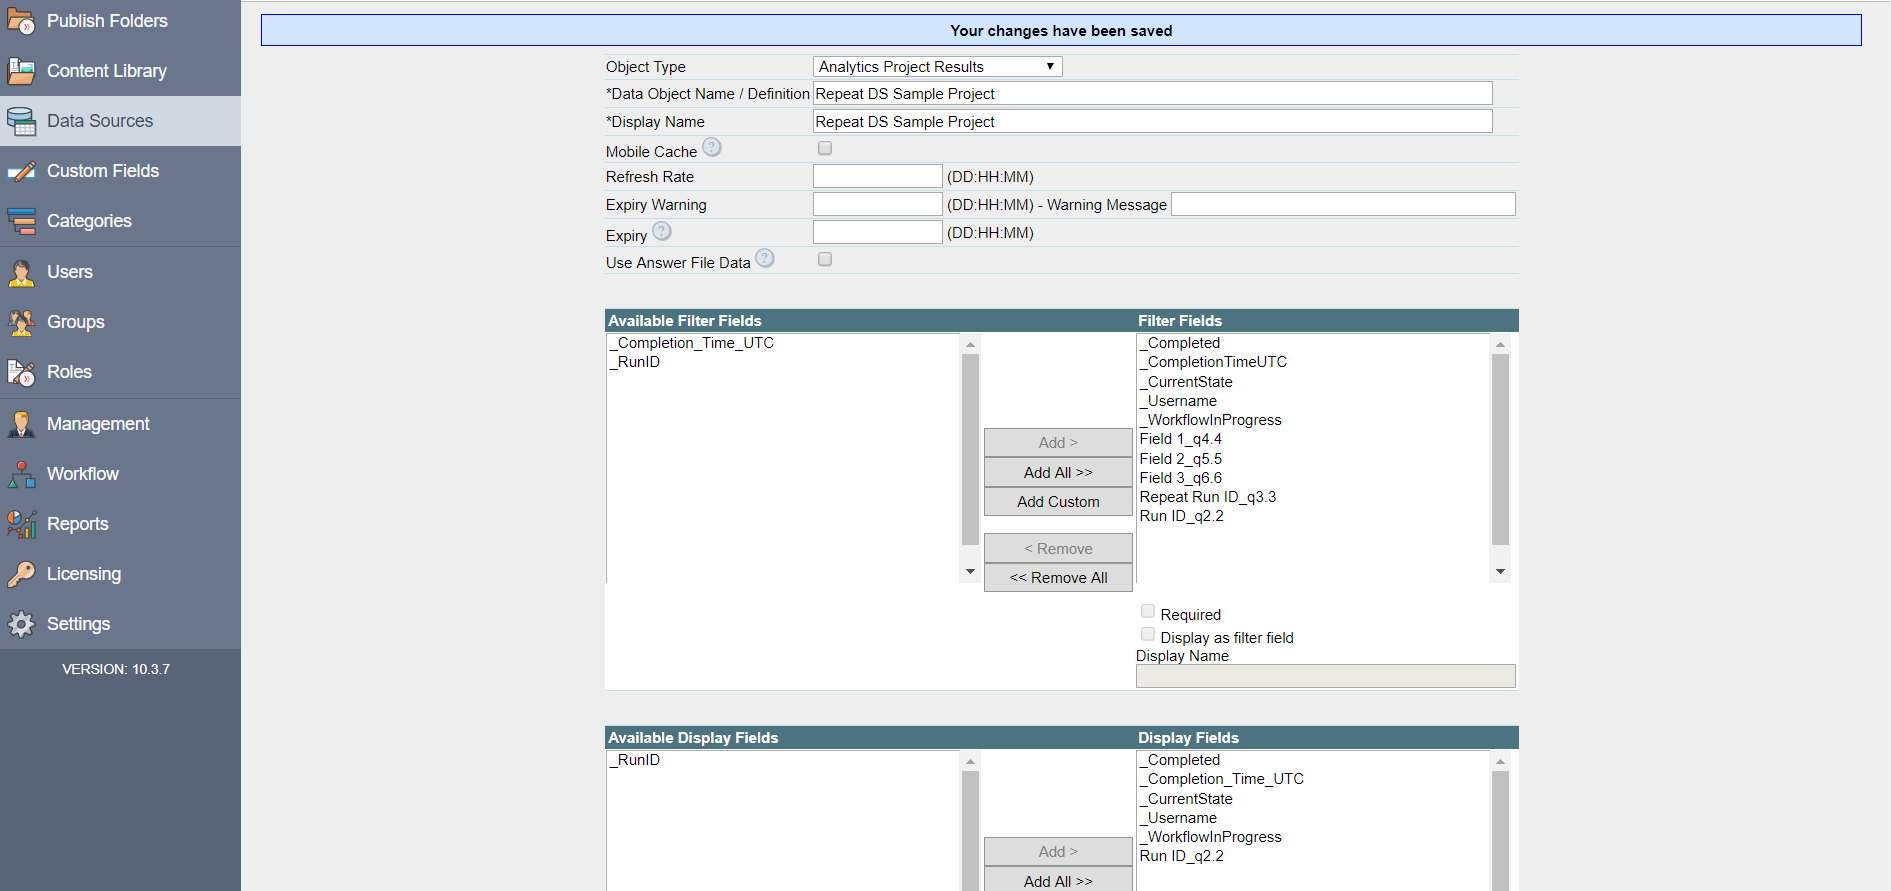Viewport: 1891px width, 891px height.
Task: Select _CurrentState in Filter Fields list
Action: coord(1186,382)
